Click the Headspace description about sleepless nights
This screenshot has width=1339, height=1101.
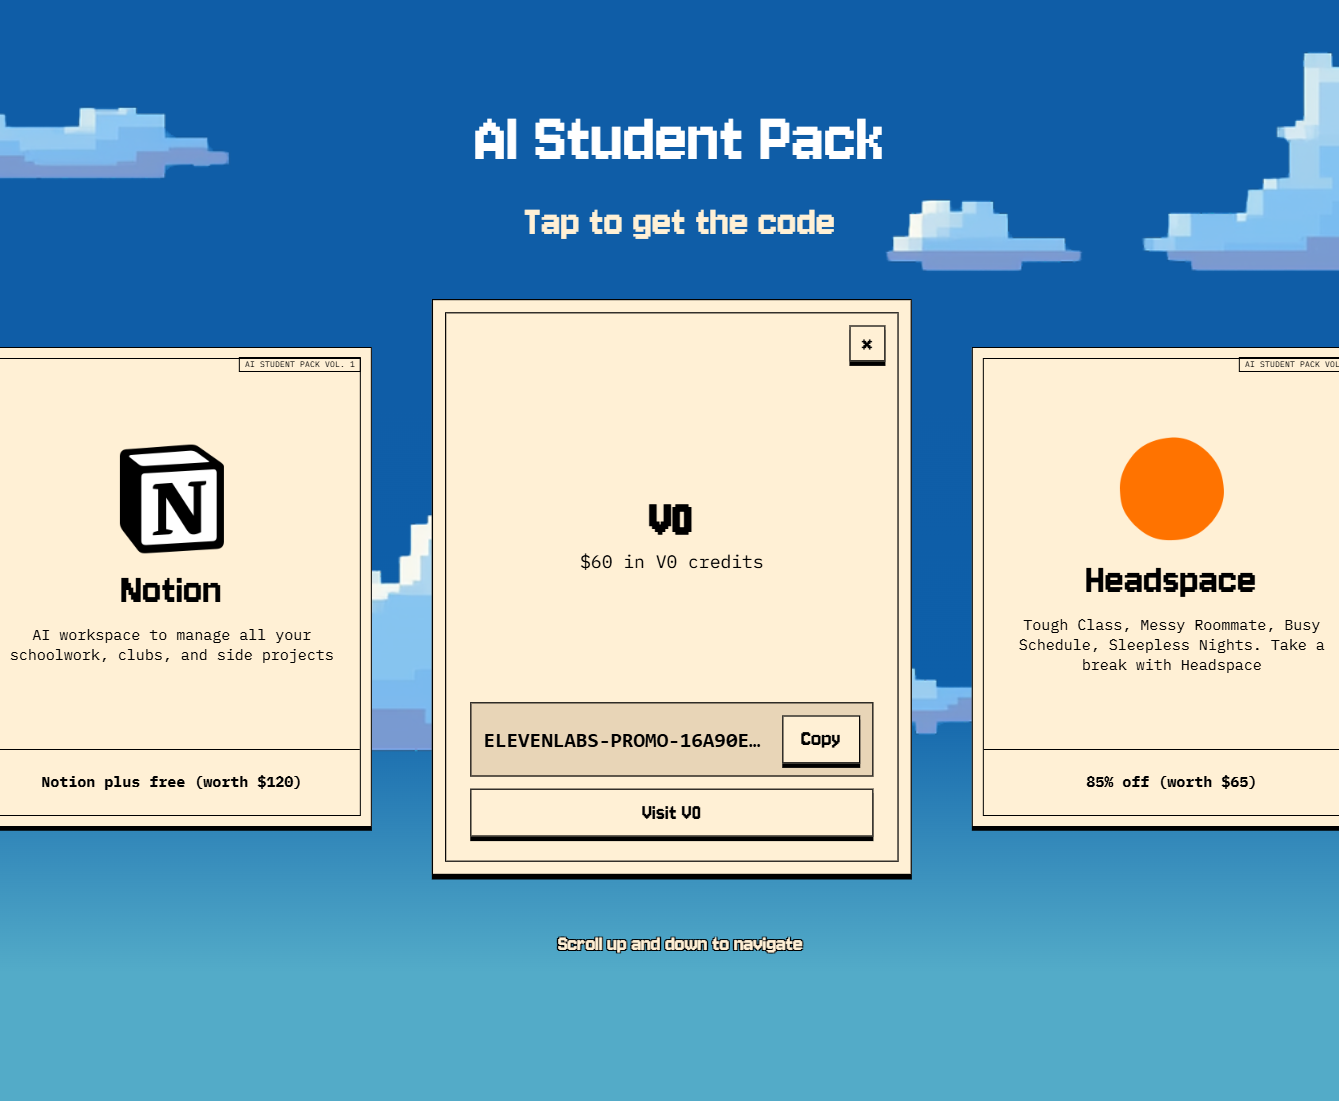click(x=1171, y=645)
